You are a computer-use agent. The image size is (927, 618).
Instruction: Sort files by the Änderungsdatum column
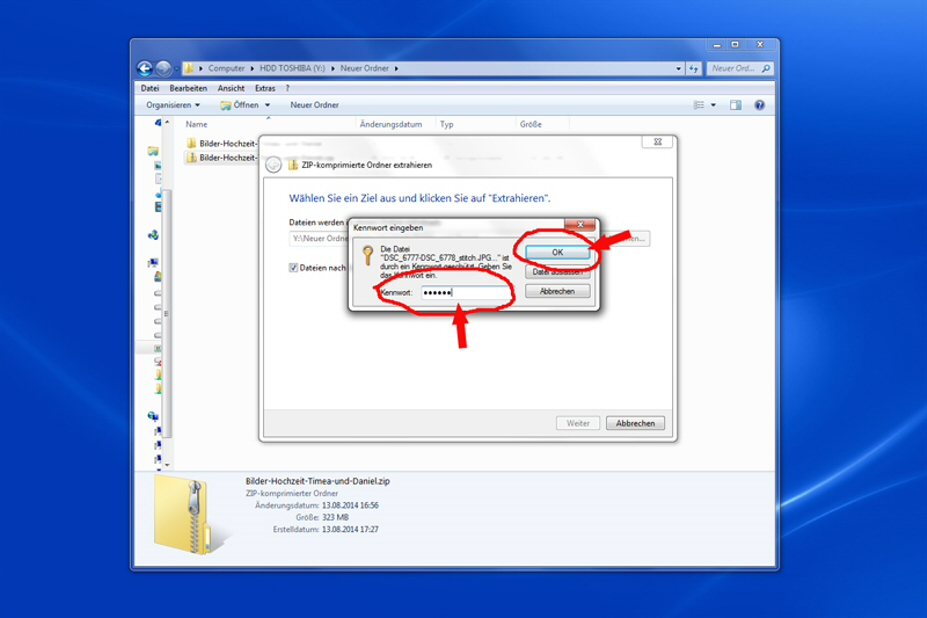(393, 125)
